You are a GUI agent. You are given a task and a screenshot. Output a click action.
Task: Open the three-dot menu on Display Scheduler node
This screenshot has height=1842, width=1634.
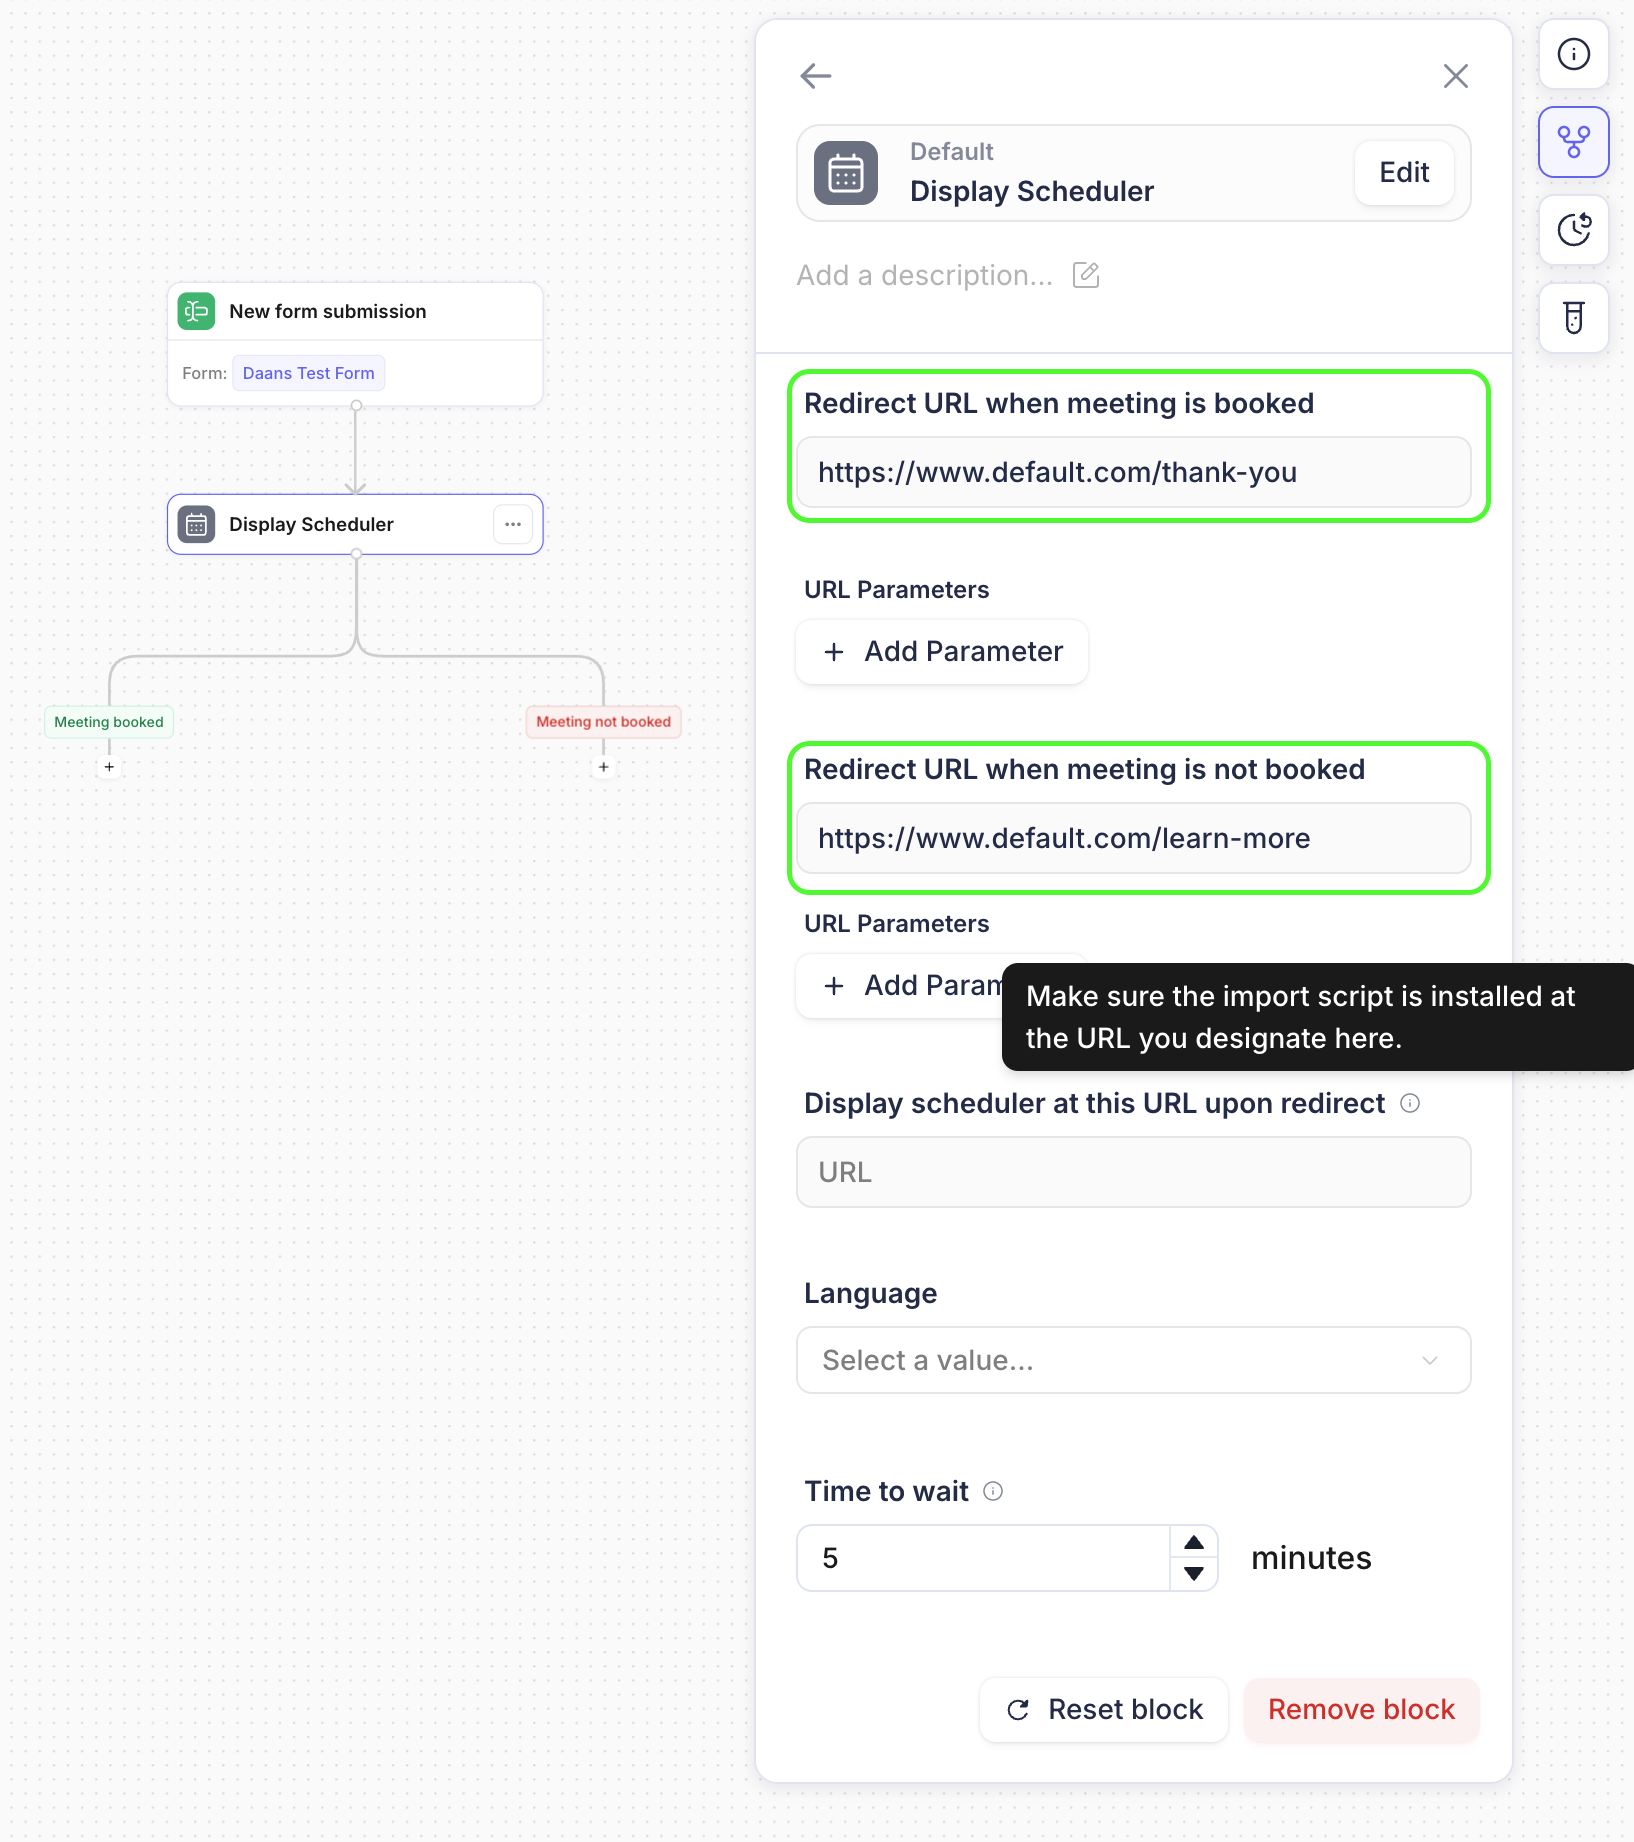coord(513,524)
